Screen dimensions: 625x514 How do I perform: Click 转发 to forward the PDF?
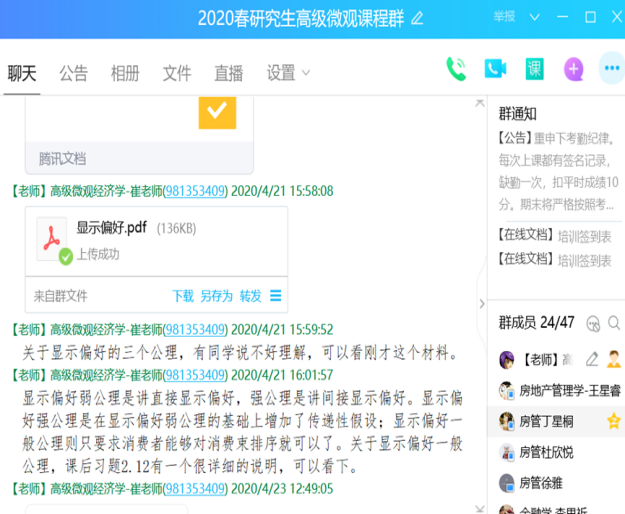tap(250, 296)
